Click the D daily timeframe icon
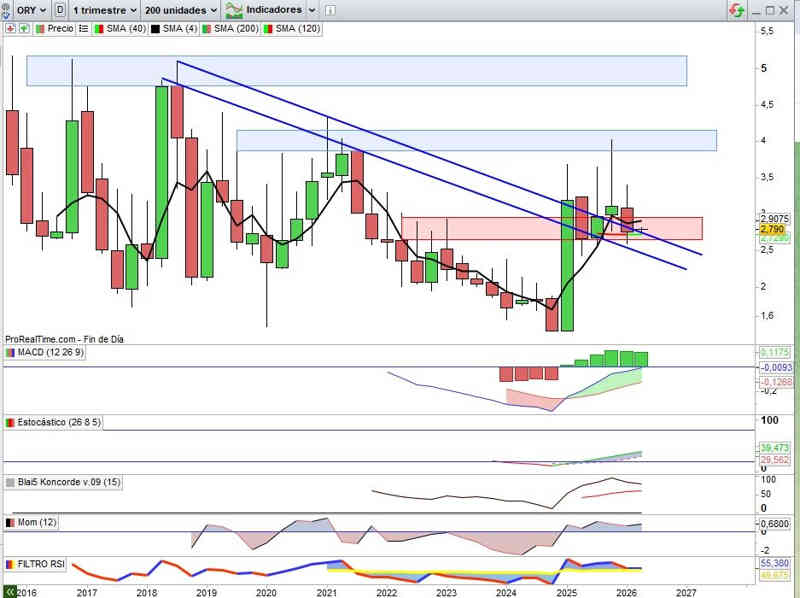Screen dimensions: 800x598 (62, 10)
